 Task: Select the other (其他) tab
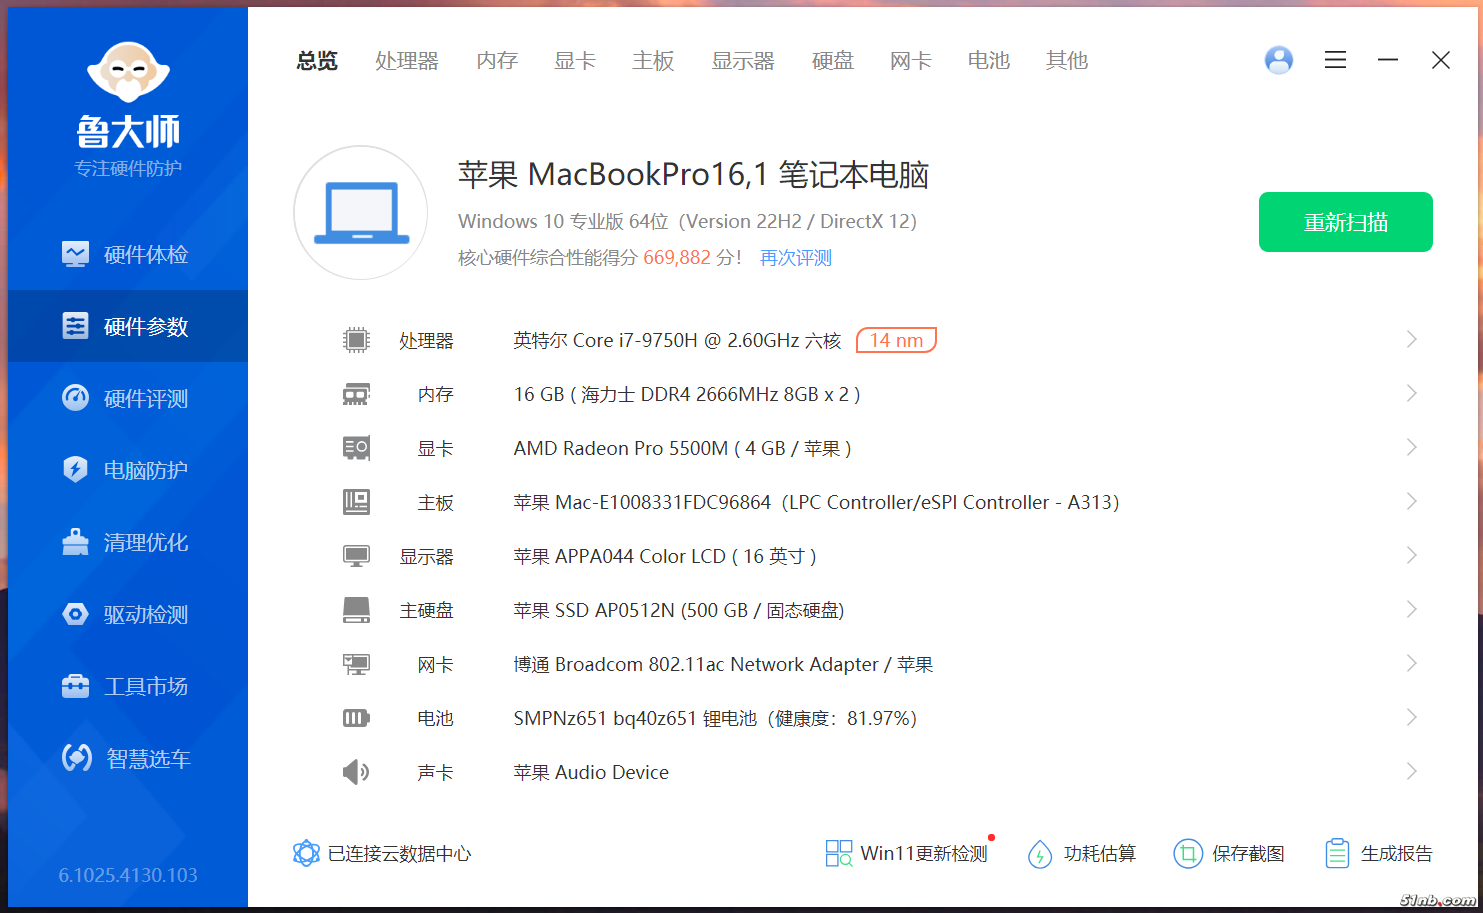click(1066, 61)
